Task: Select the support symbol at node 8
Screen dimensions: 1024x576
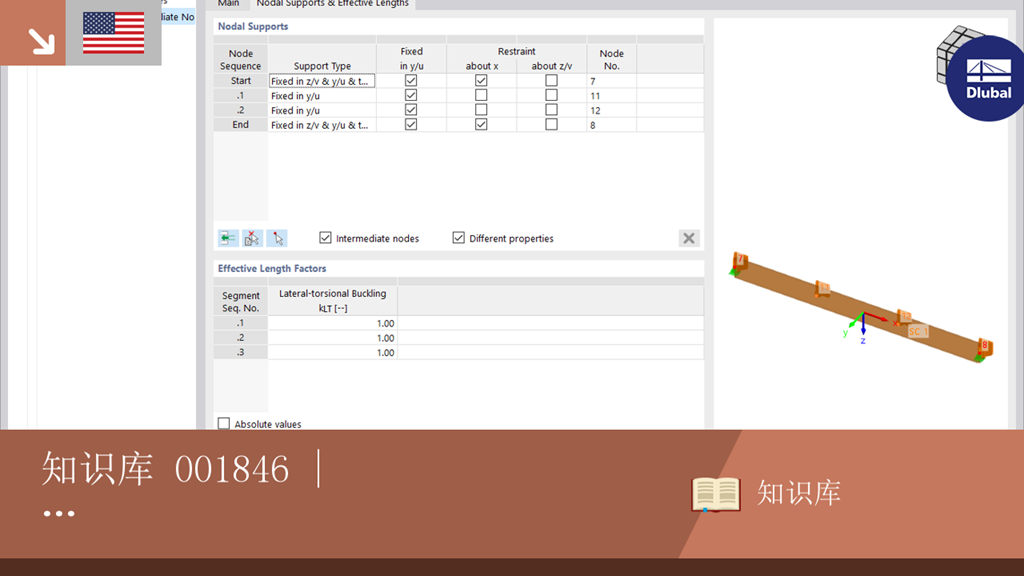Action: pyautogui.click(x=984, y=349)
